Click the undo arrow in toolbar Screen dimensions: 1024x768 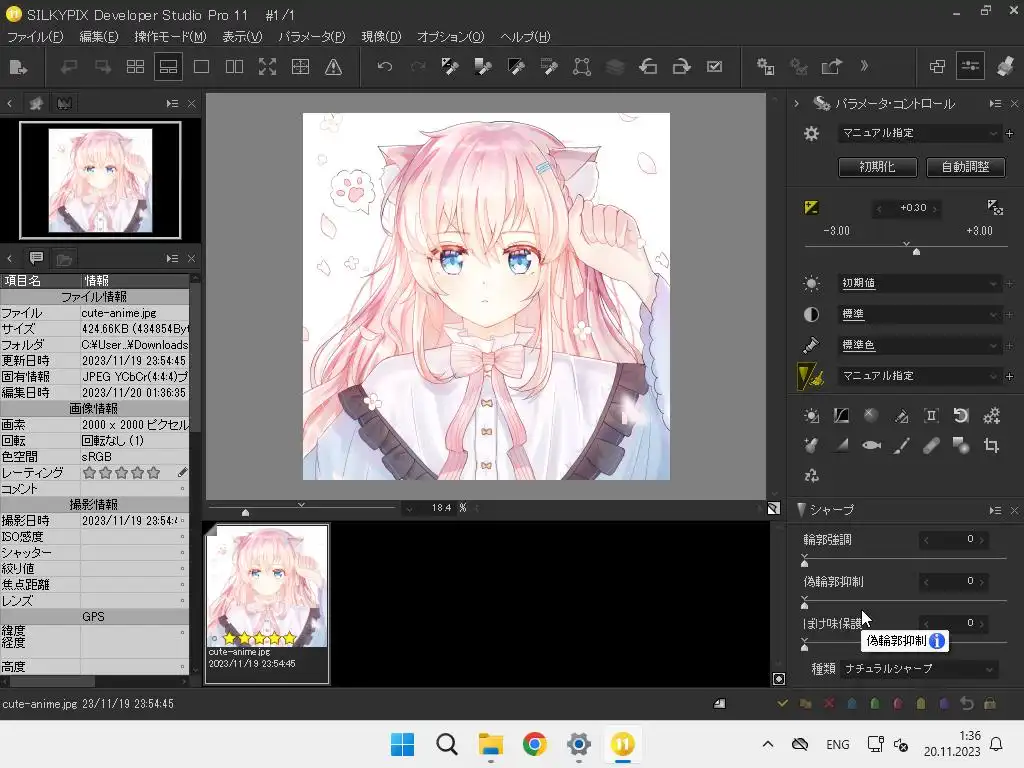[x=385, y=67]
